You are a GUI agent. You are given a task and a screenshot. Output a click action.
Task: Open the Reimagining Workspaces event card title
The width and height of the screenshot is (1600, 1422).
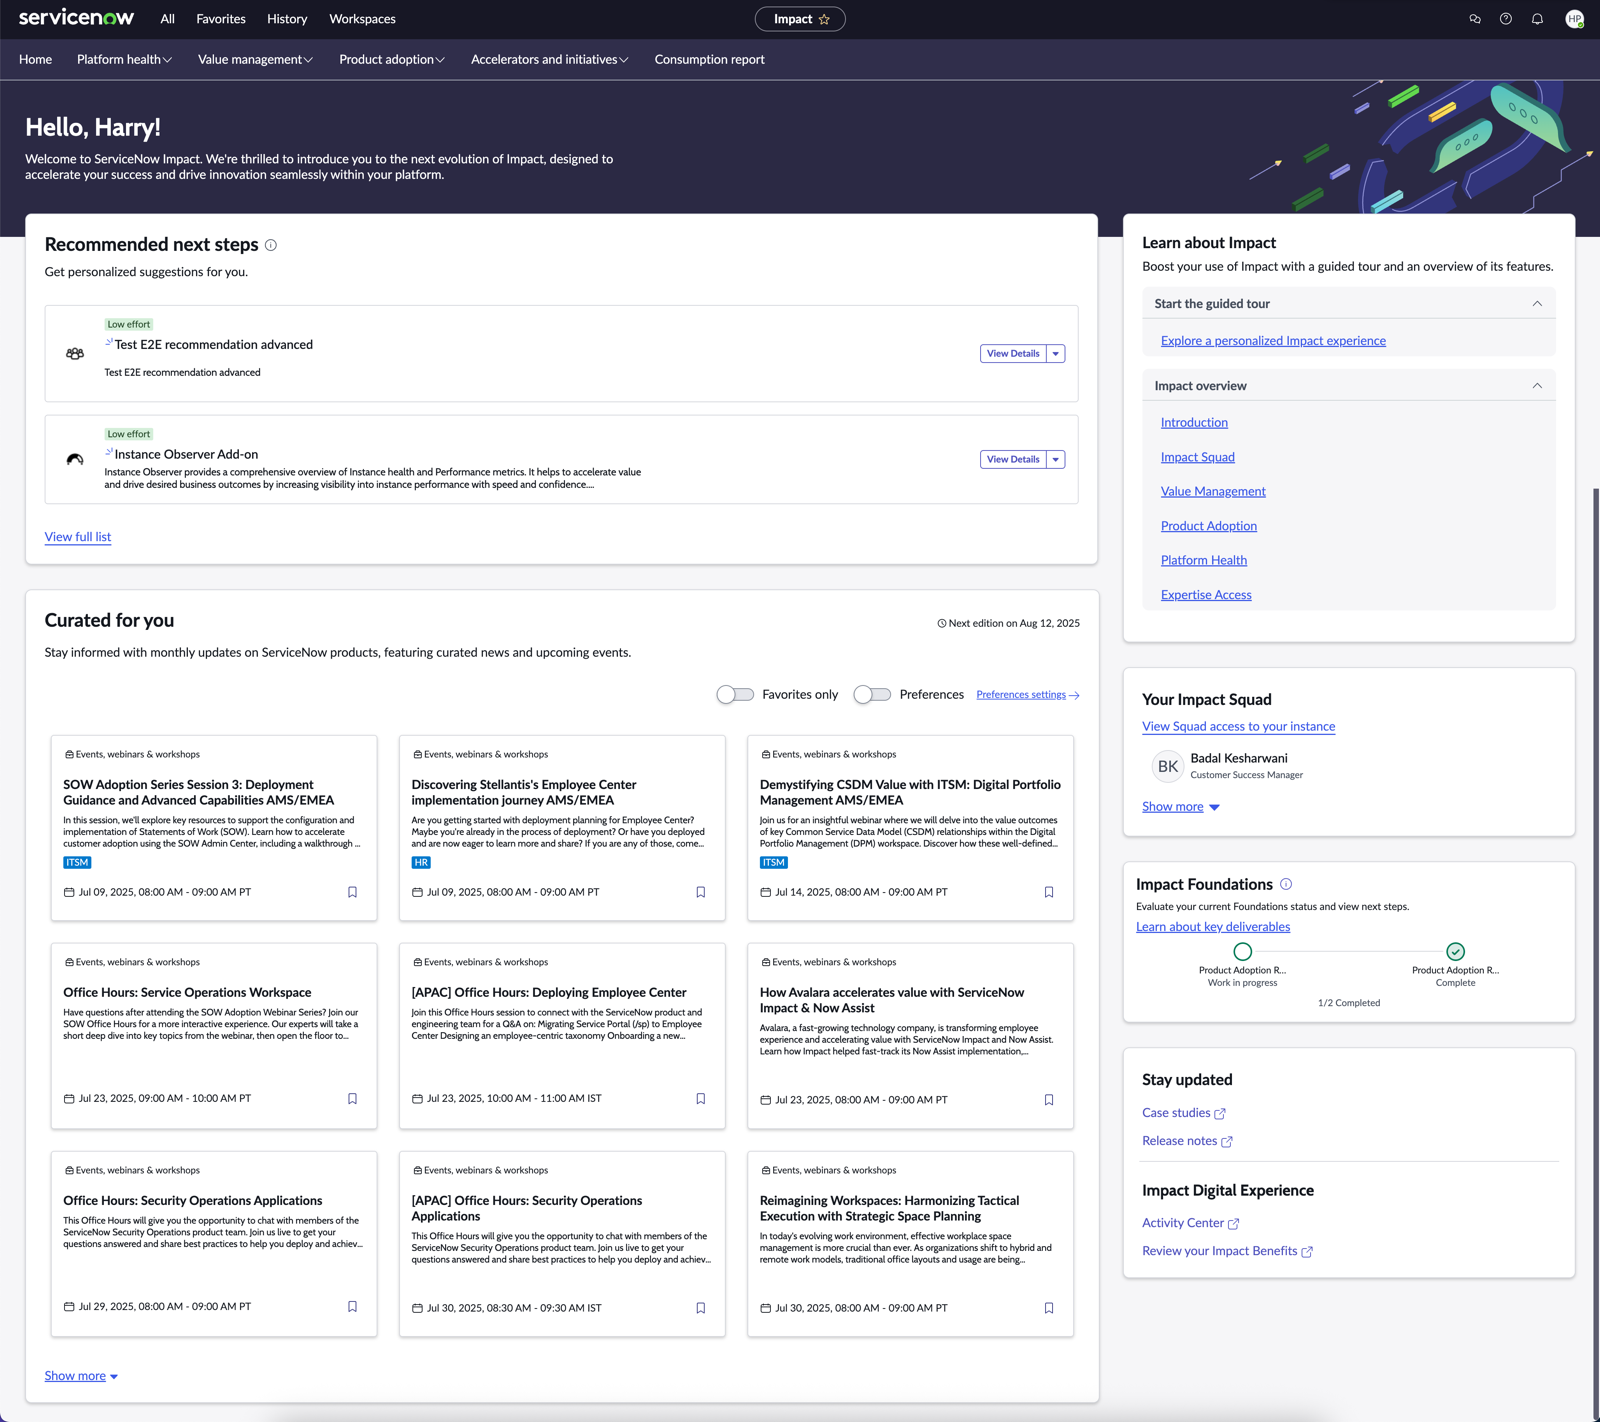click(x=889, y=1208)
